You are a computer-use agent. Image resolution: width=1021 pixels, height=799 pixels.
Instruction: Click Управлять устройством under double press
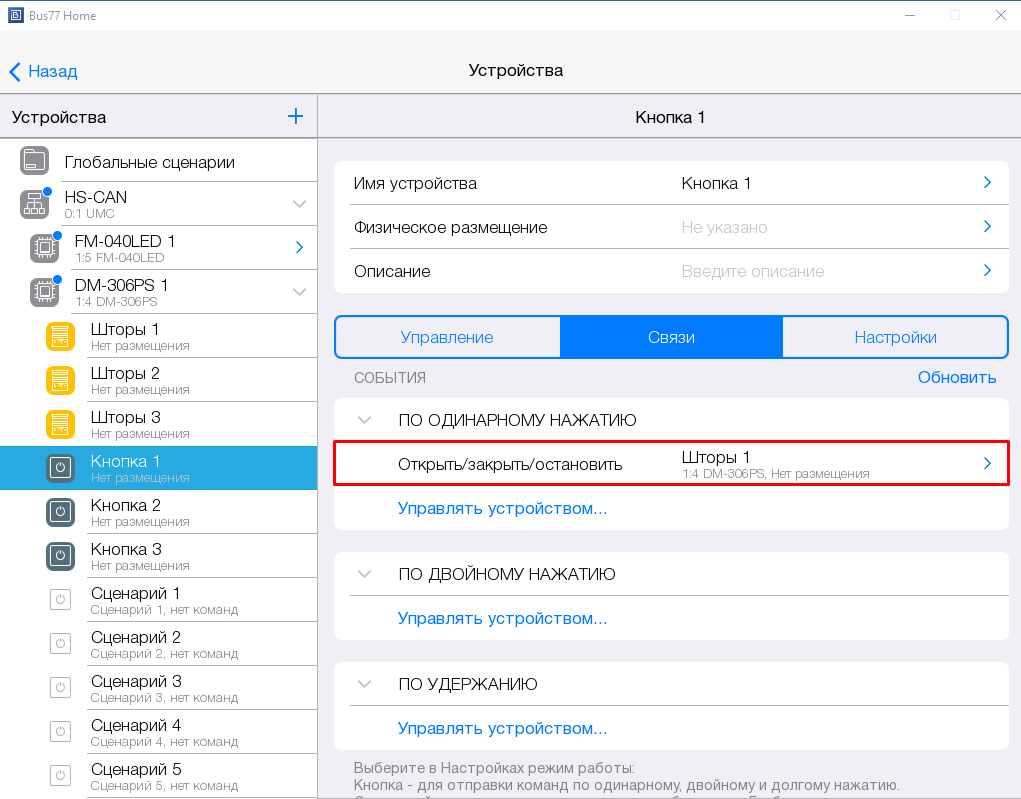502,618
